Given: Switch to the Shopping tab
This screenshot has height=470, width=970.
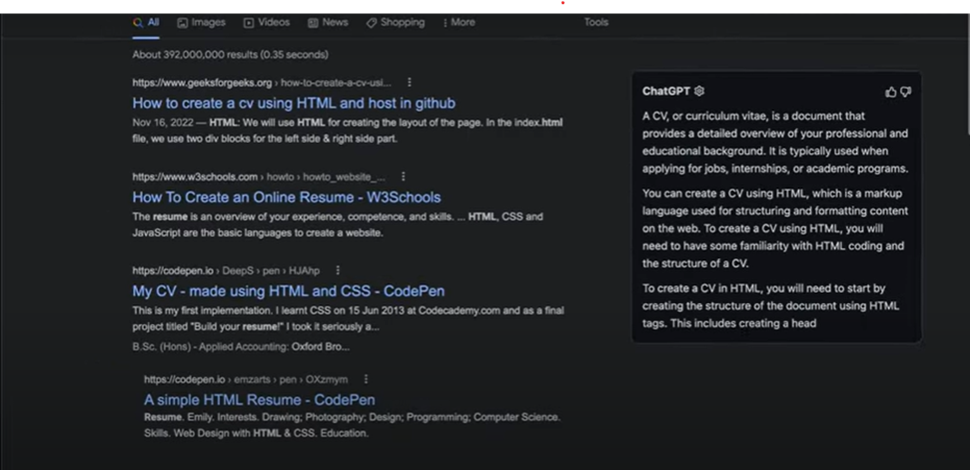Looking at the screenshot, I should coord(395,22).
